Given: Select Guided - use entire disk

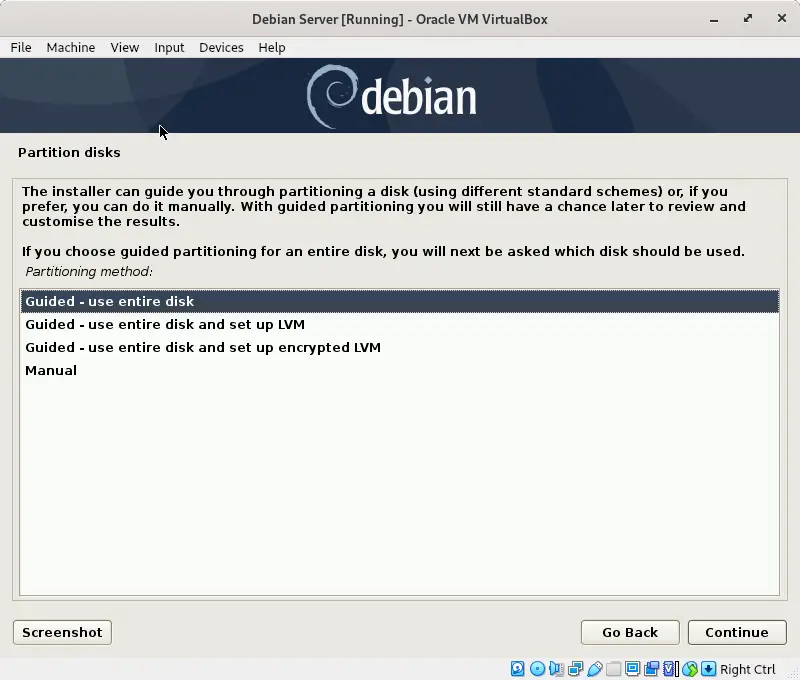Looking at the screenshot, I should (399, 301).
